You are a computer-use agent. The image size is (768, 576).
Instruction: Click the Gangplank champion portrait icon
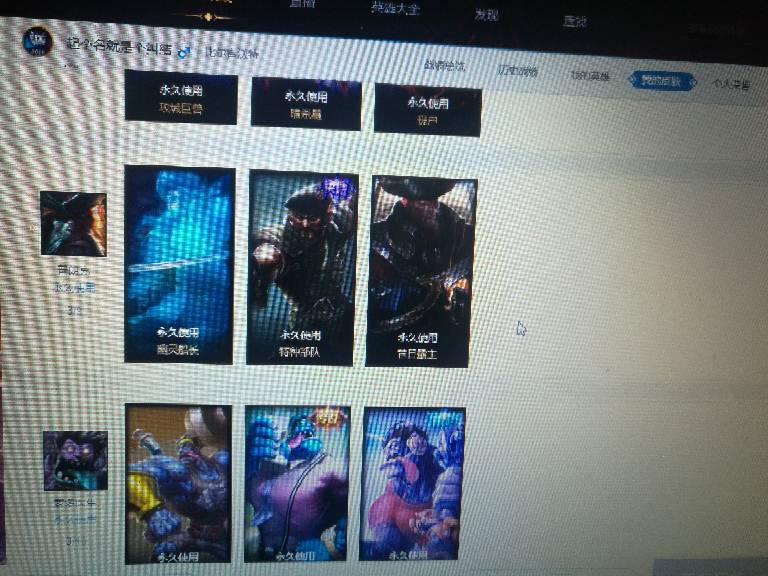pos(73,224)
